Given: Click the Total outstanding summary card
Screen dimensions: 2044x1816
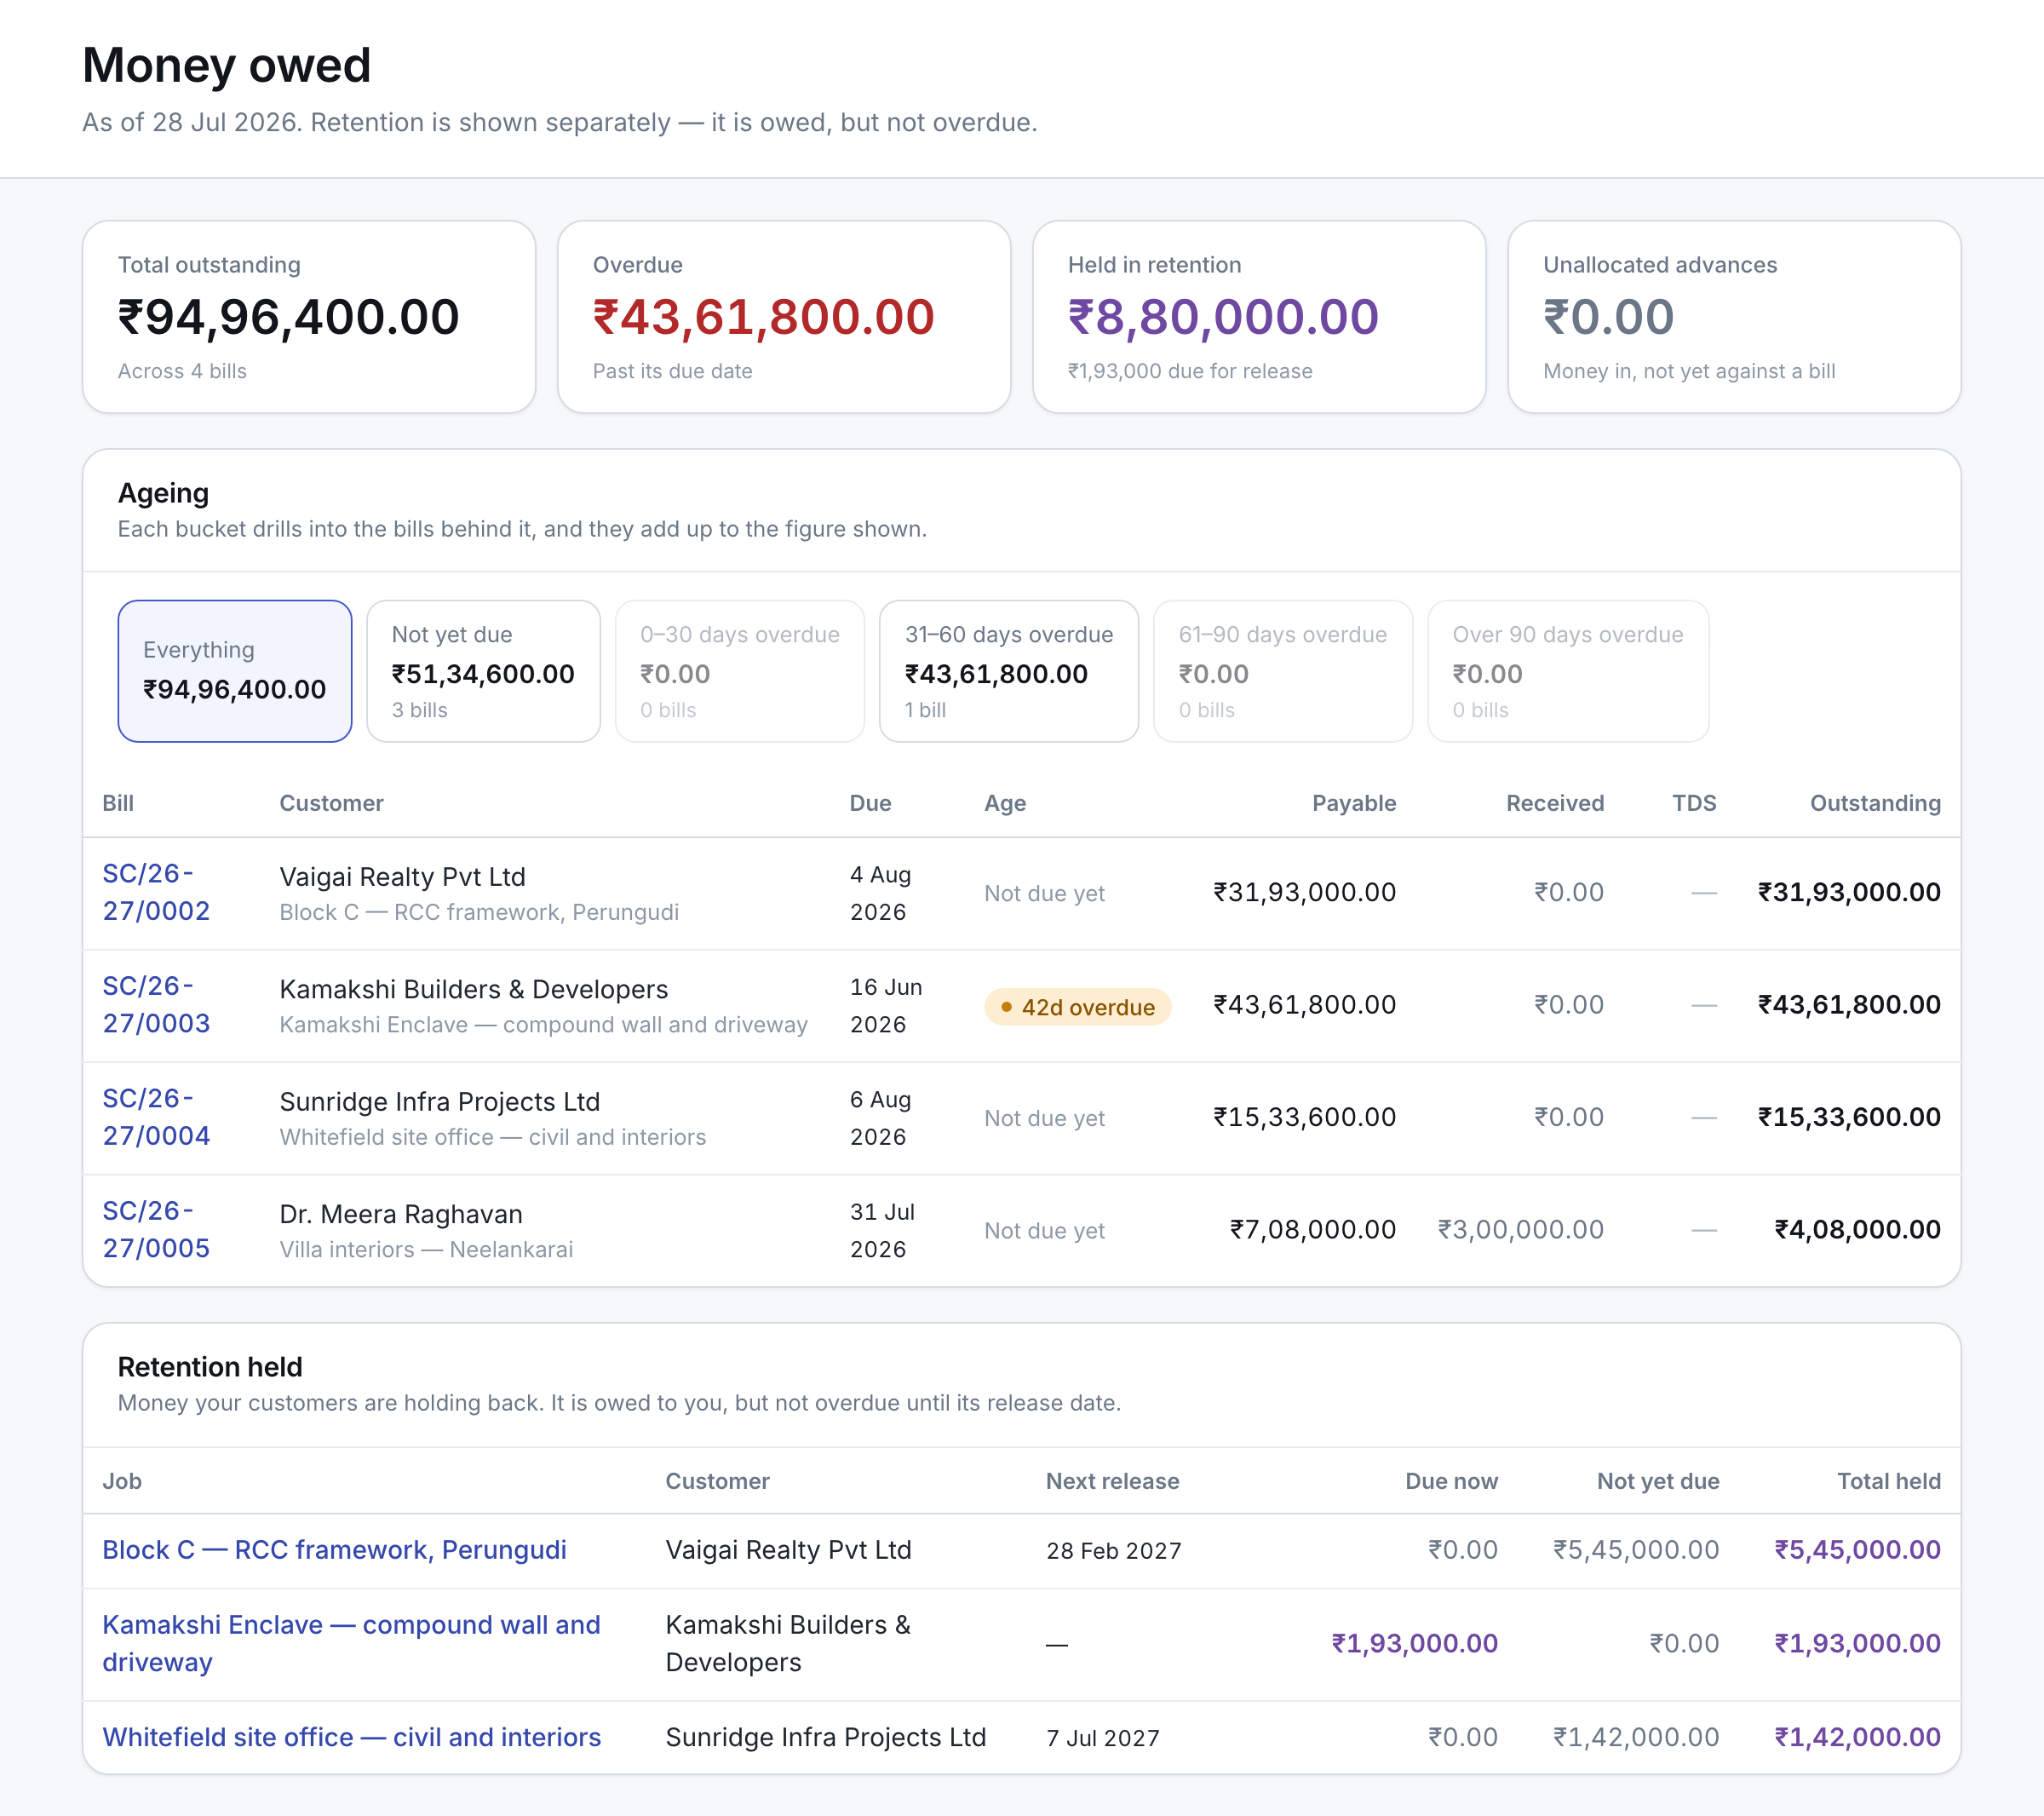Looking at the screenshot, I should 309,316.
